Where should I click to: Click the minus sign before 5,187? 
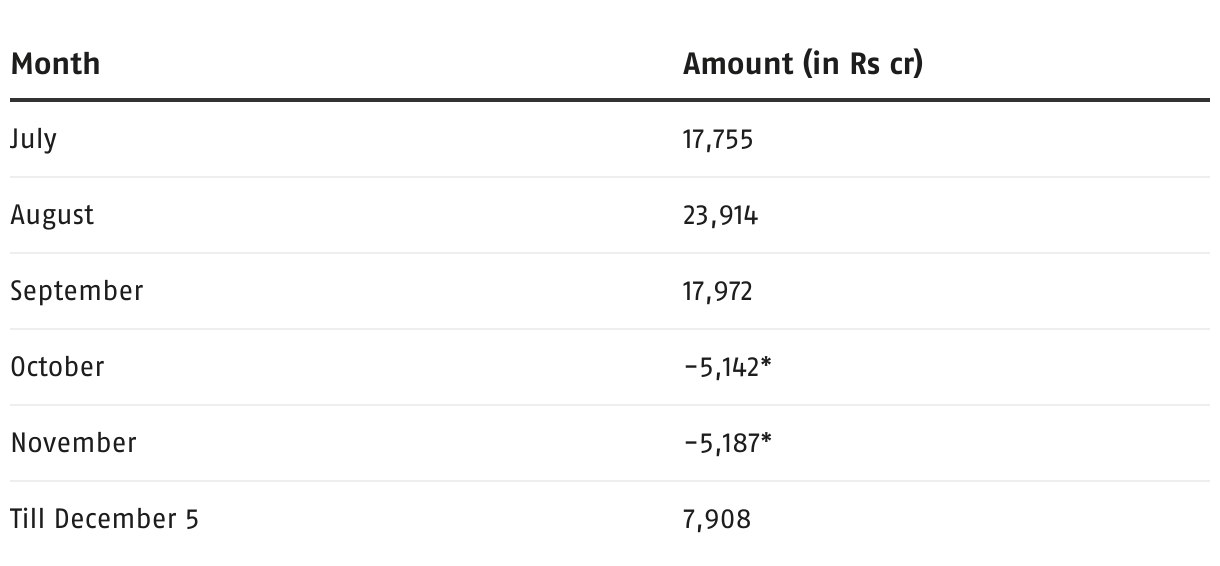coord(690,444)
